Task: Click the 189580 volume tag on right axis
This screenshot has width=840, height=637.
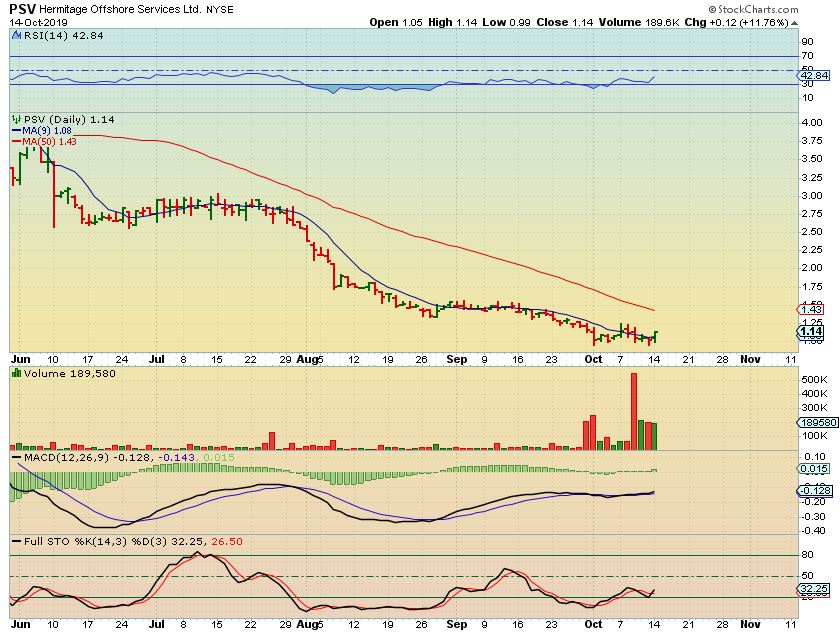Action: click(x=818, y=422)
